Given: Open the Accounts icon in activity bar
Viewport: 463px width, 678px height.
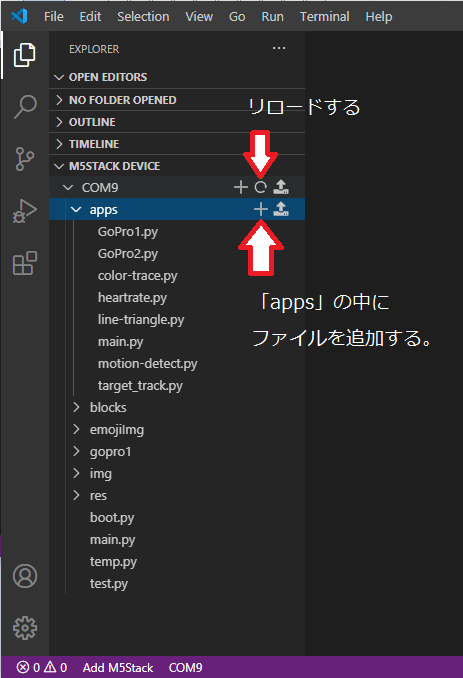Looking at the screenshot, I should 25,576.
